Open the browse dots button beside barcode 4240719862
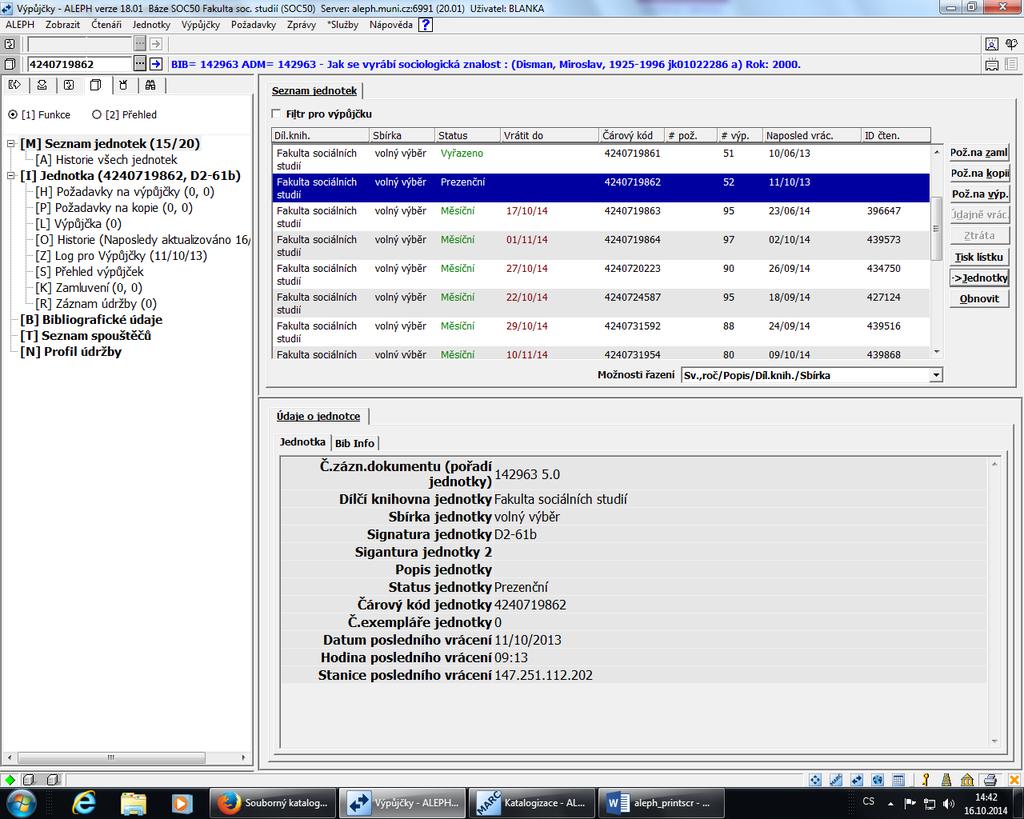The image size is (1024, 819). coord(140,64)
